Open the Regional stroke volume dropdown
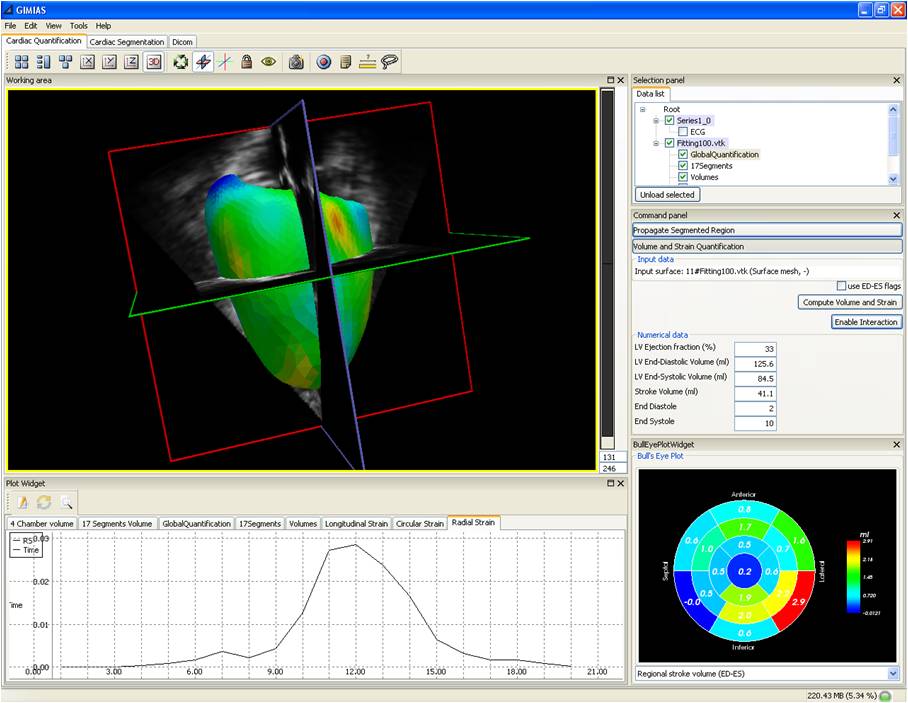 [x=893, y=674]
